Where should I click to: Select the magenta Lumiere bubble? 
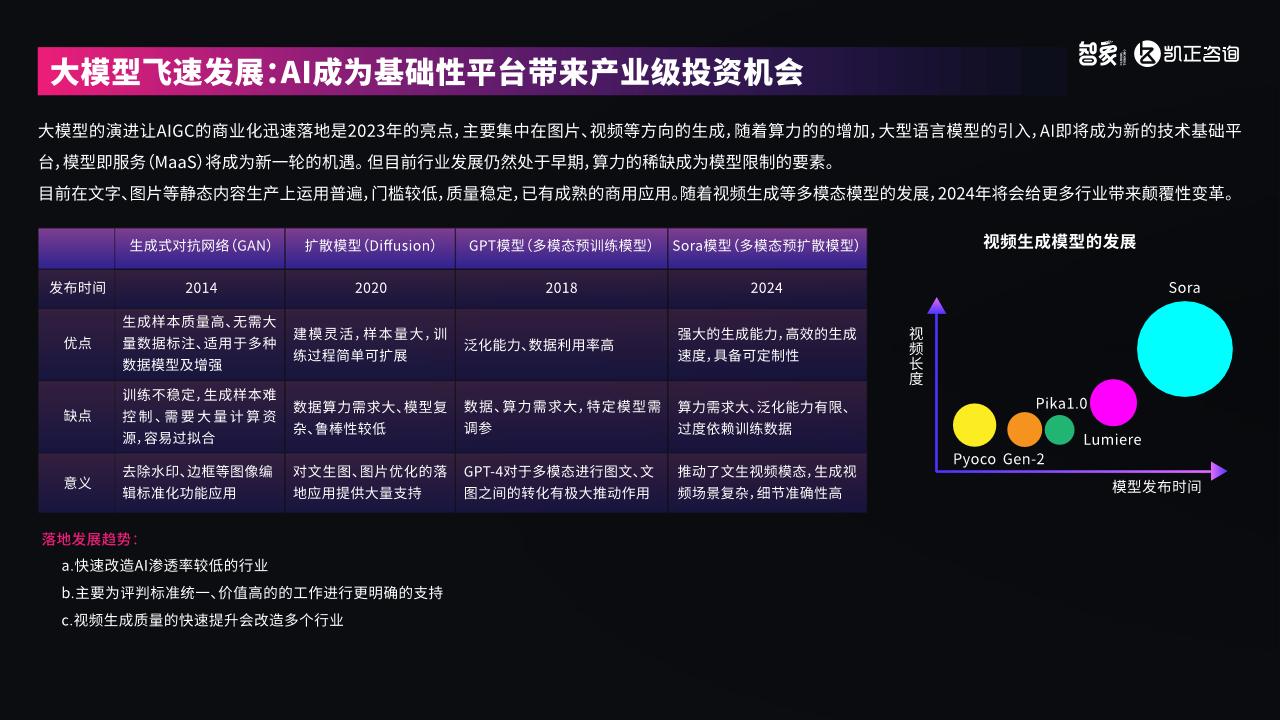[1113, 403]
